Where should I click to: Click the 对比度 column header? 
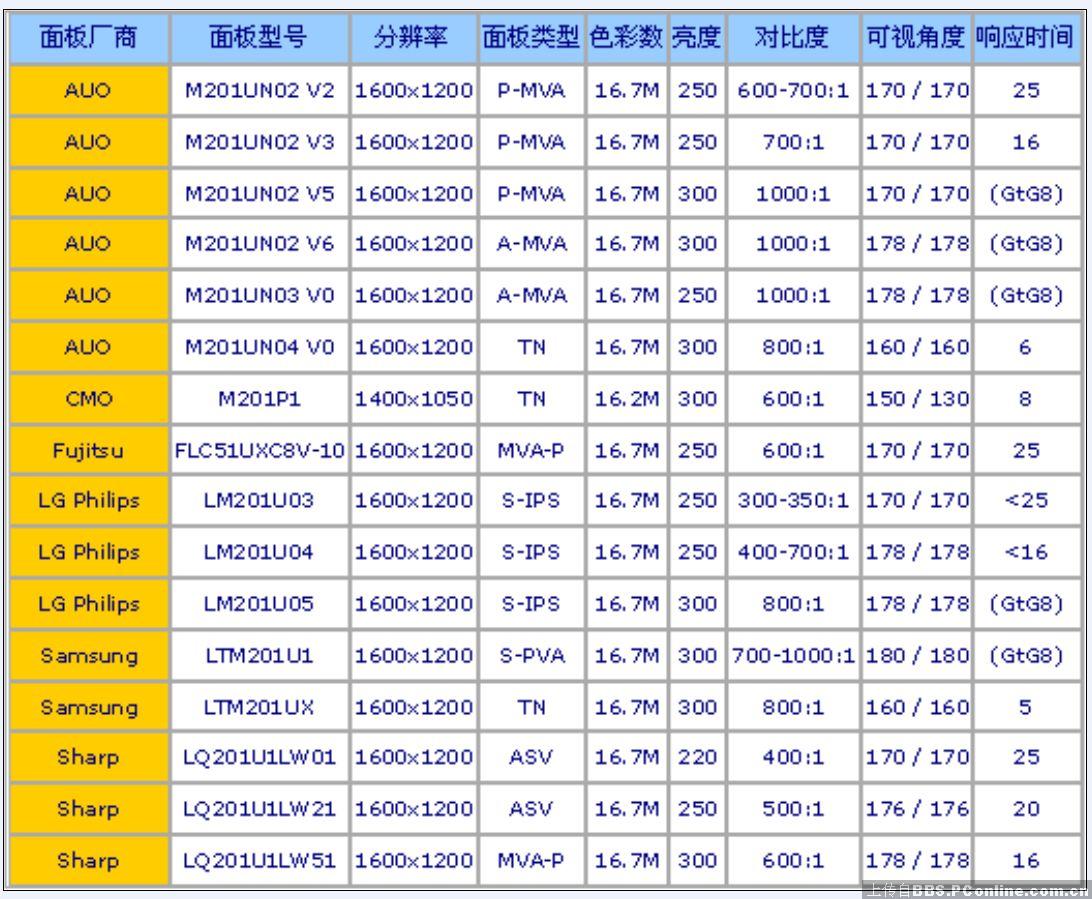(793, 38)
